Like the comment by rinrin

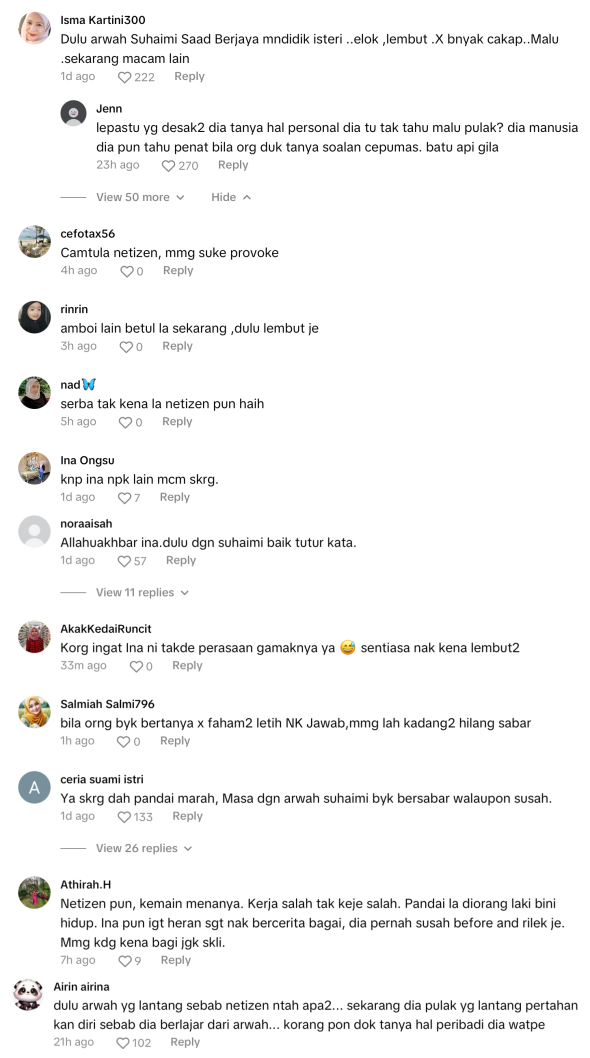(x=126, y=347)
